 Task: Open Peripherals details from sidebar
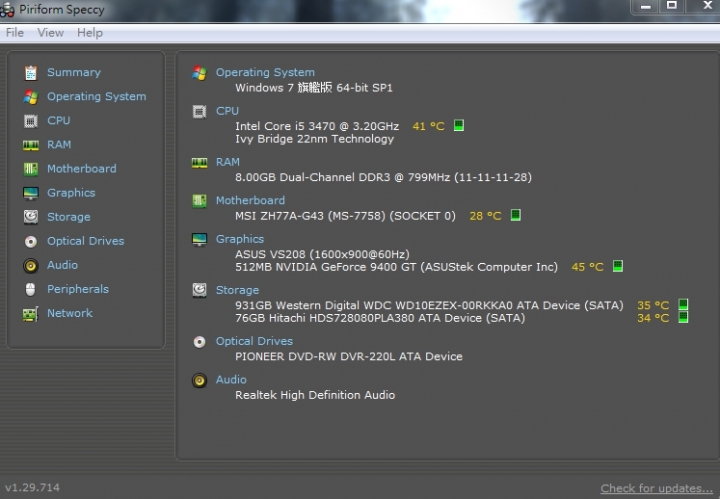click(x=78, y=289)
